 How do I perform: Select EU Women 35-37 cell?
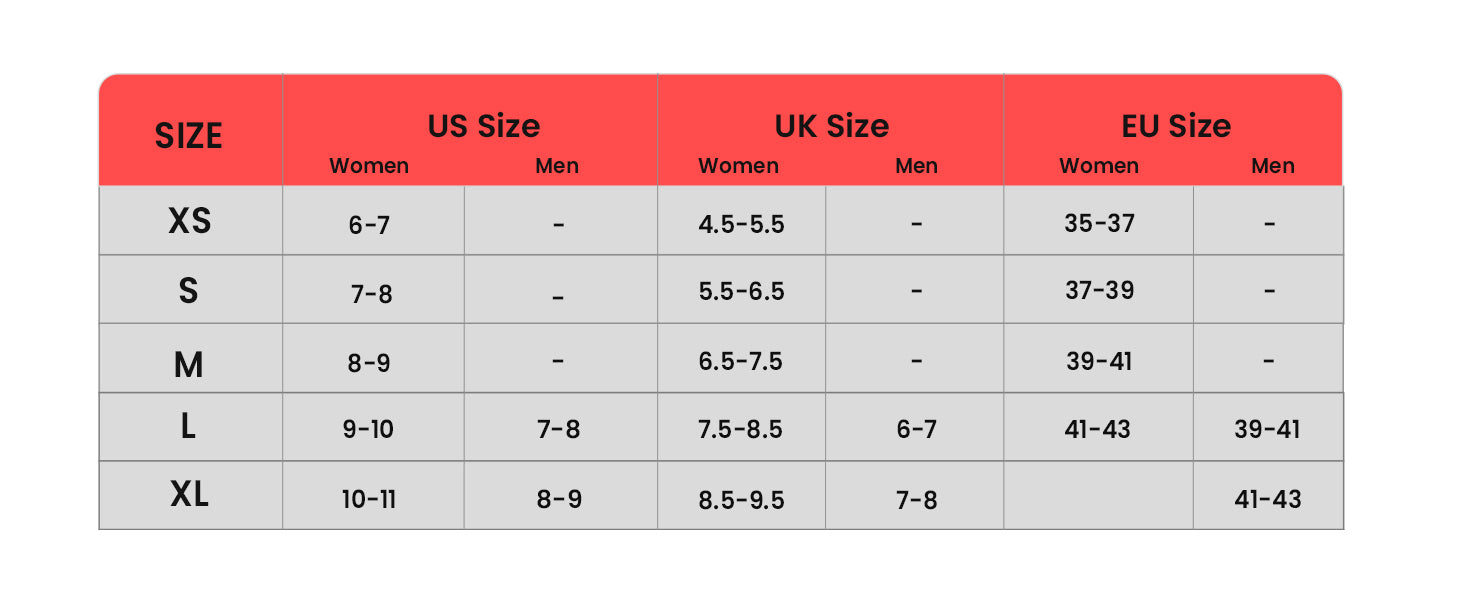point(1100,222)
